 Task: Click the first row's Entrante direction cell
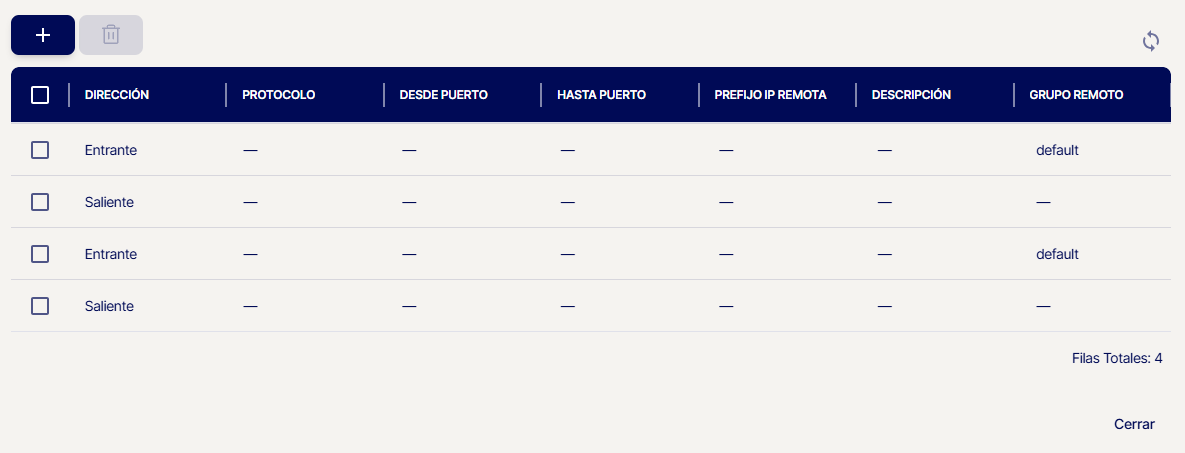[111, 150]
